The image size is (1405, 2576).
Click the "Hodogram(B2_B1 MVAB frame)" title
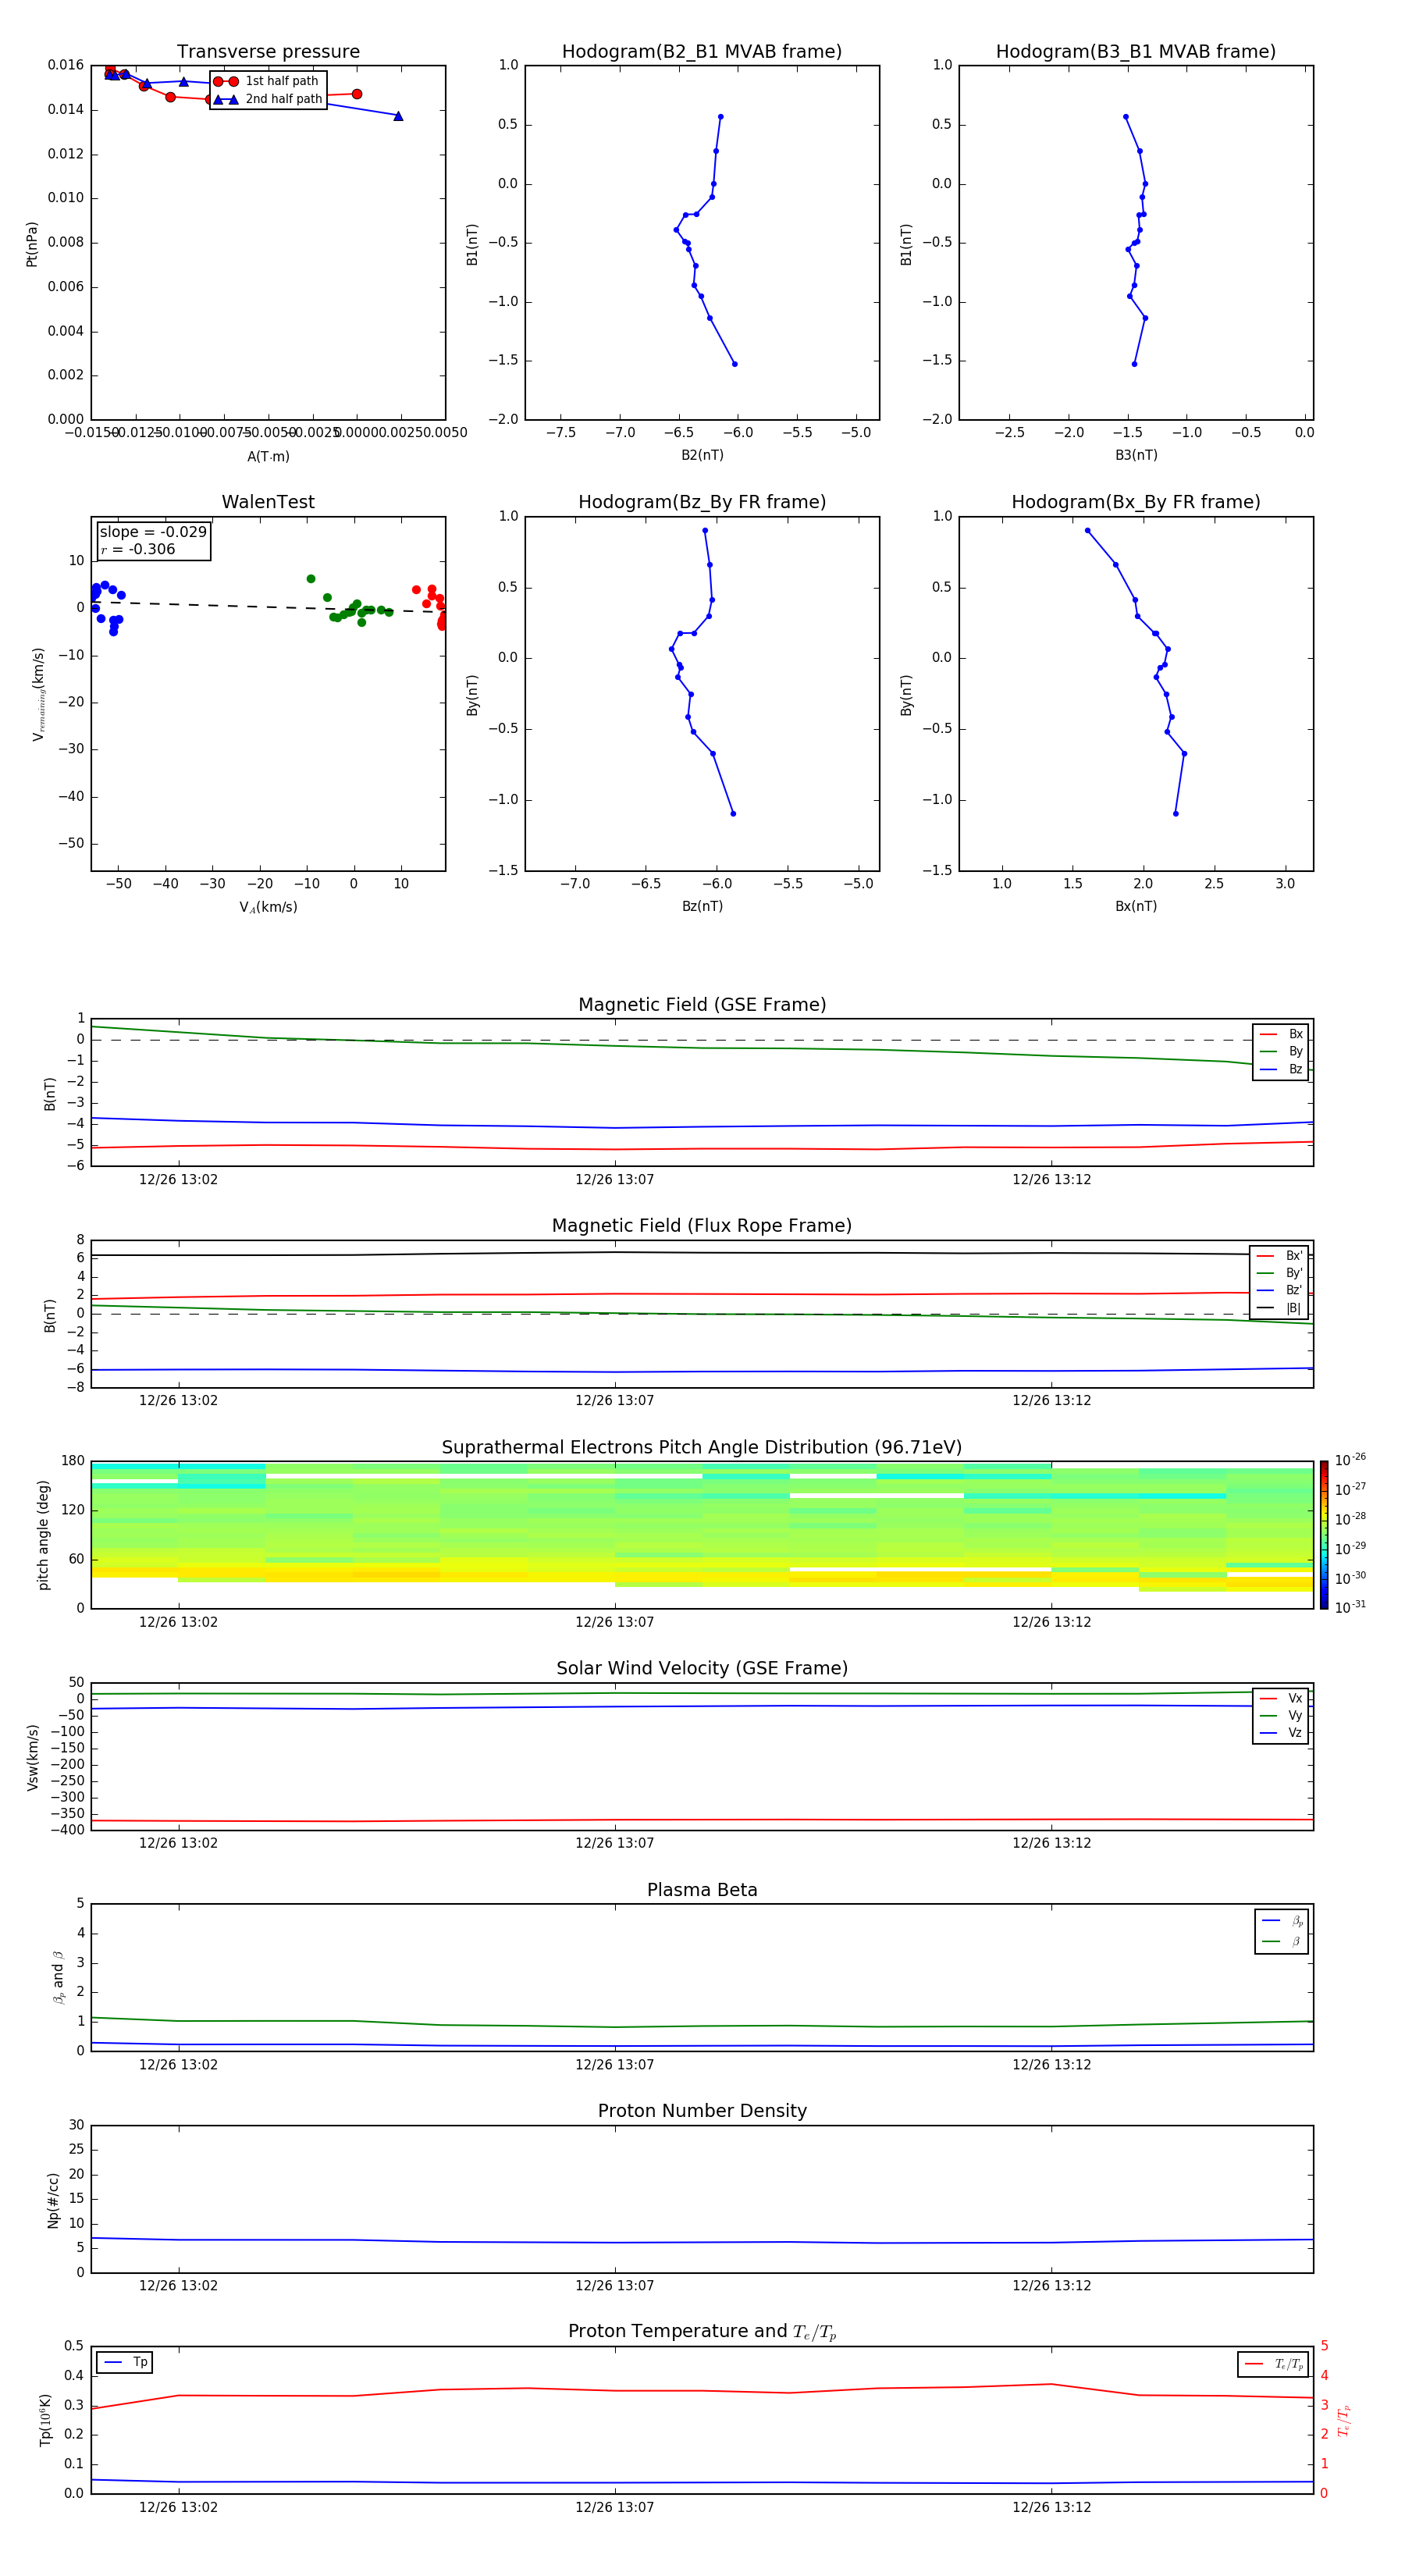click(702, 52)
